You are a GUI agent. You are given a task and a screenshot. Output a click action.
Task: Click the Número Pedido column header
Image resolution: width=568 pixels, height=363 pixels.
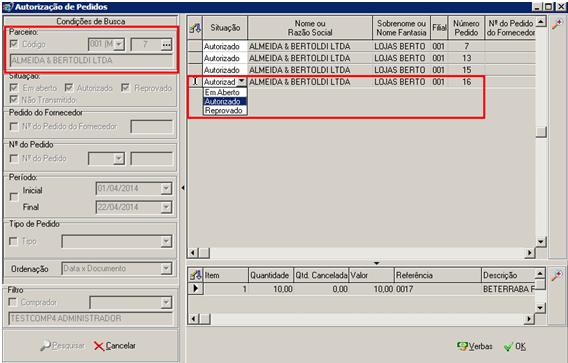coord(466,28)
